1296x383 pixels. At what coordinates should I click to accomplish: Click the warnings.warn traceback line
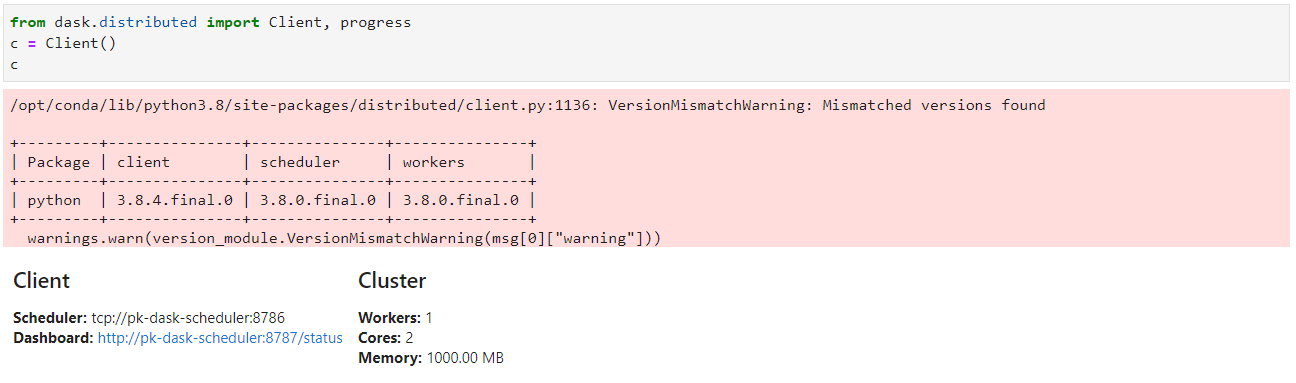pyautogui.click(x=345, y=238)
